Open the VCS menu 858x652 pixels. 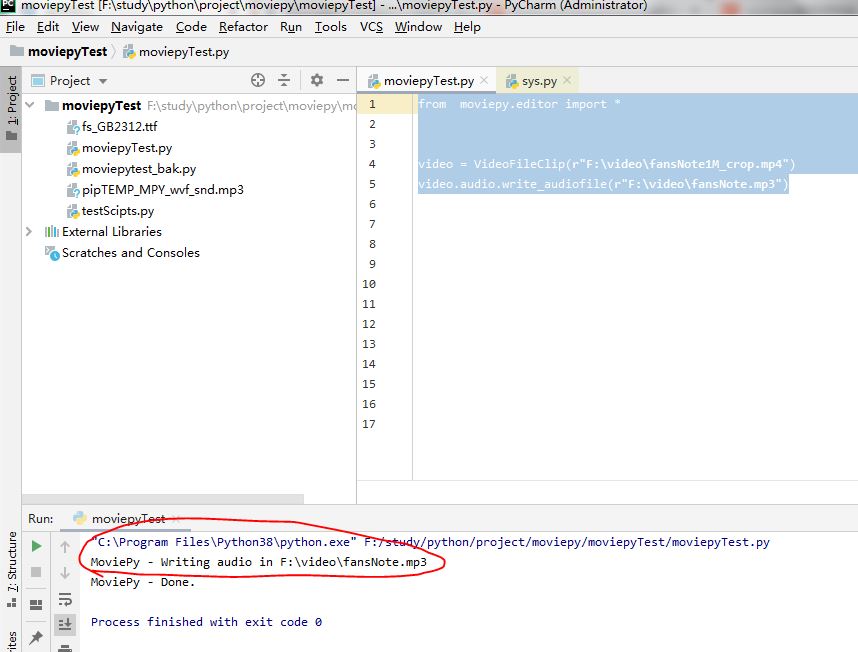pos(371,27)
